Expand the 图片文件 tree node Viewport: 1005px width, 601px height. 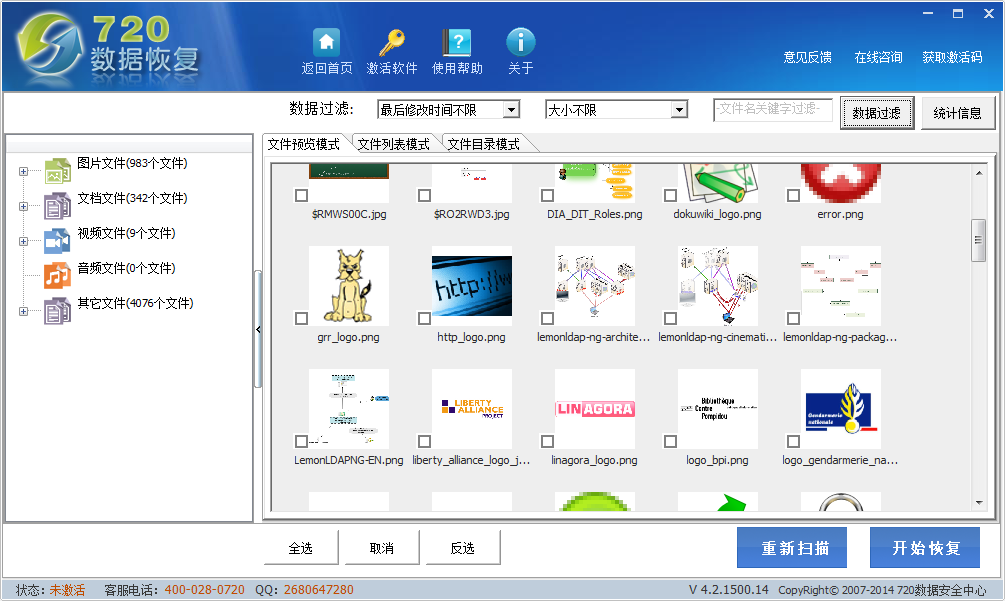tap(23, 172)
